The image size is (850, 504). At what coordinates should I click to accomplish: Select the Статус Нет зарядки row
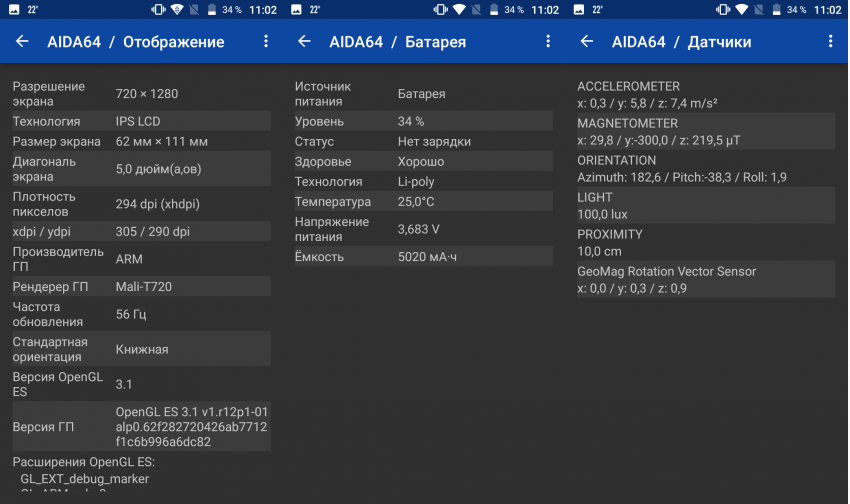point(424,141)
